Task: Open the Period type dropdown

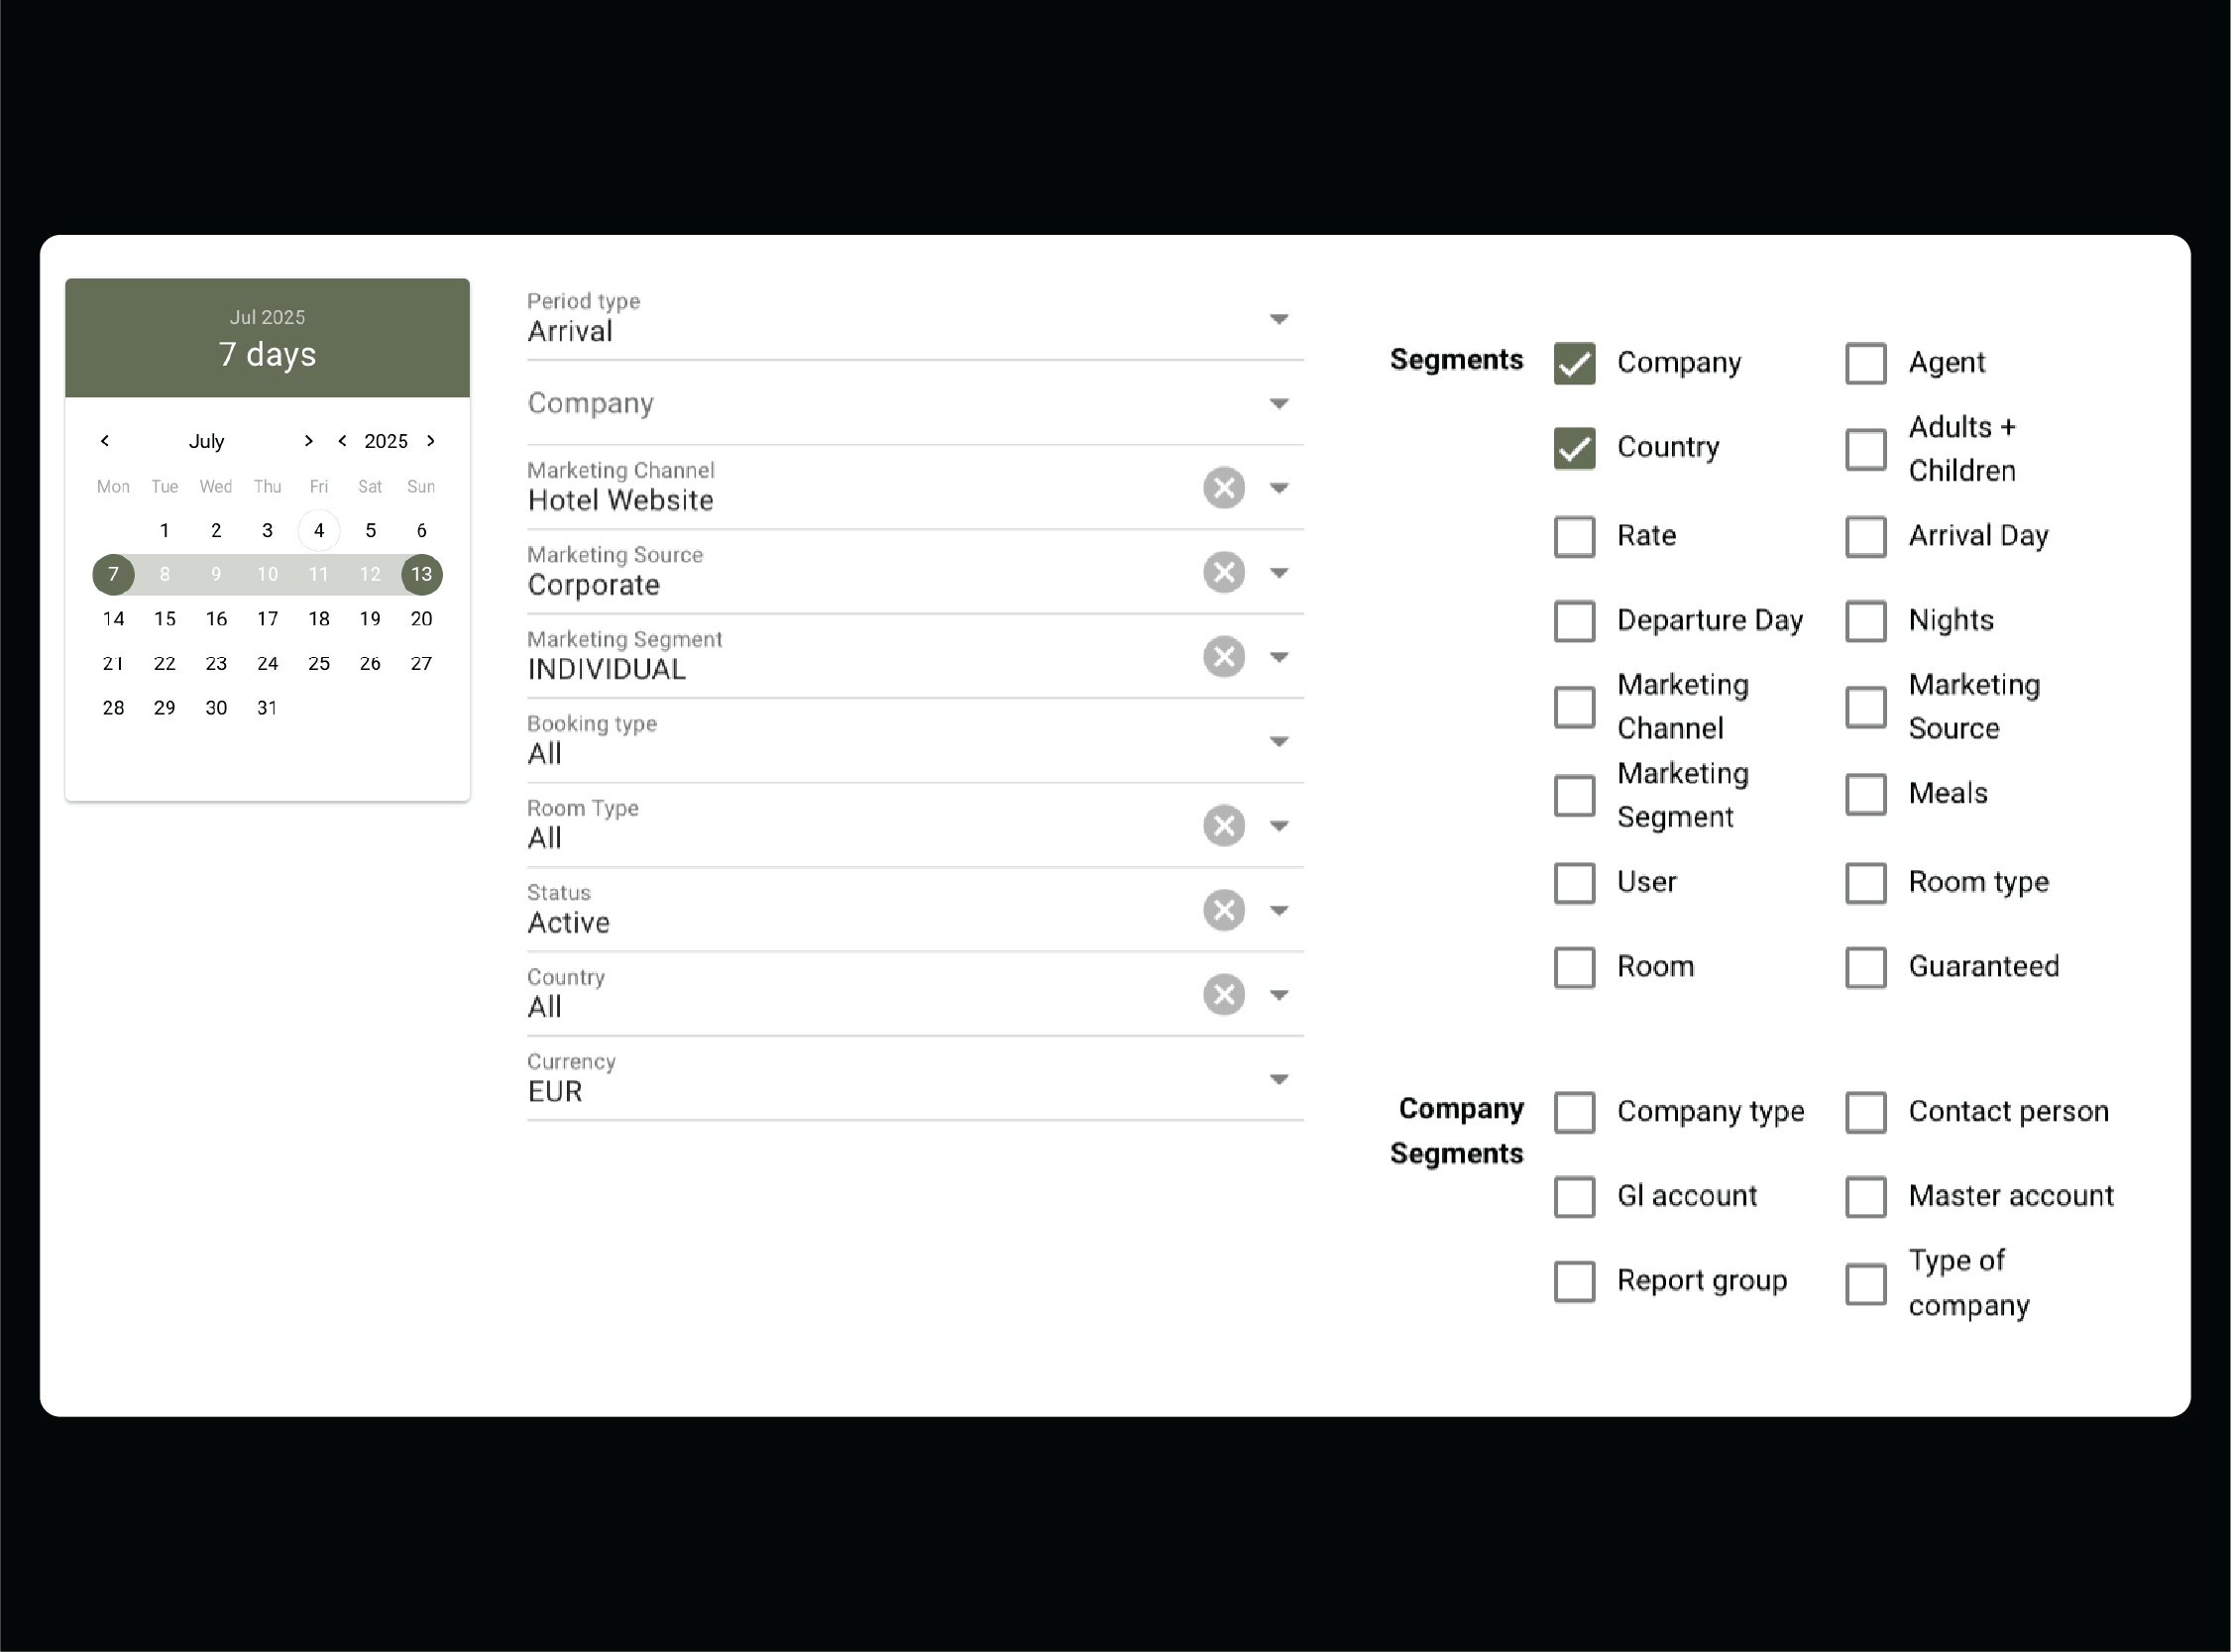Action: [x=1278, y=319]
